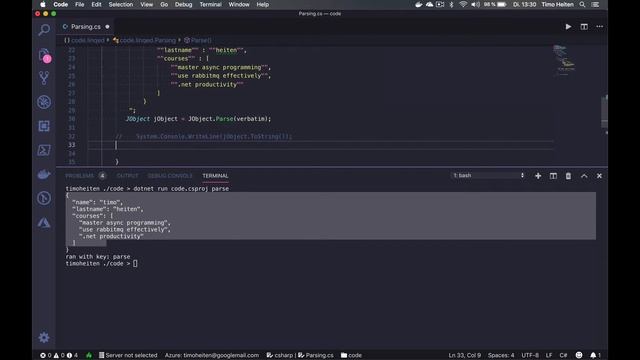Click the battery status in menu bar
The height and width of the screenshot is (360, 640).
pos(495,4)
